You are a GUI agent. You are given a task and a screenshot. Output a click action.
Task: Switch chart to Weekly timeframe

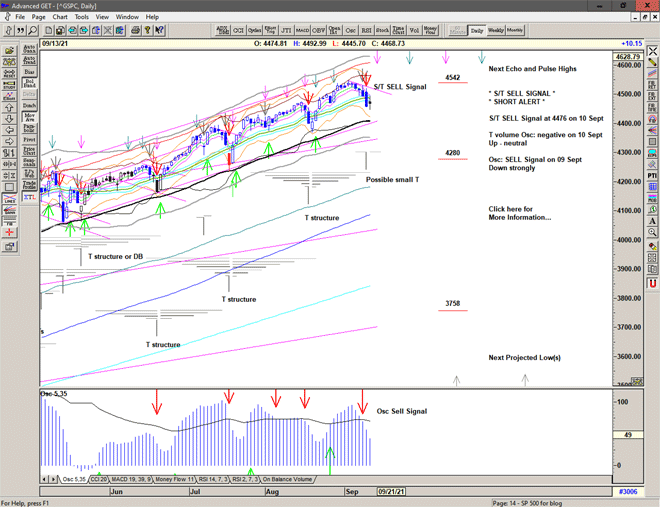[x=495, y=31]
